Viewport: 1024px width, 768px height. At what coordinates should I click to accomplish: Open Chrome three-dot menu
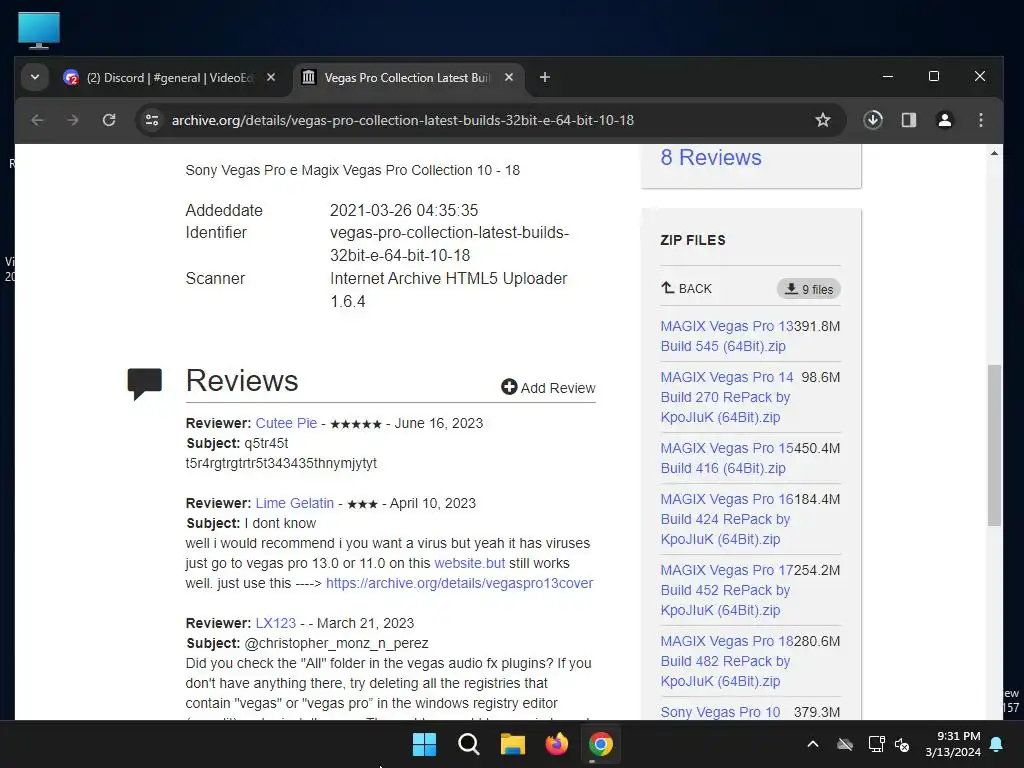coord(981,120)
